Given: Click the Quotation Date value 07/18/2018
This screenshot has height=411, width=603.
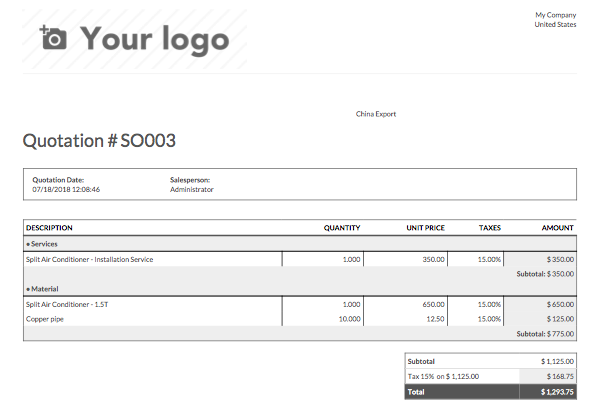Looking at the screenshot, I should coord(66,190).
